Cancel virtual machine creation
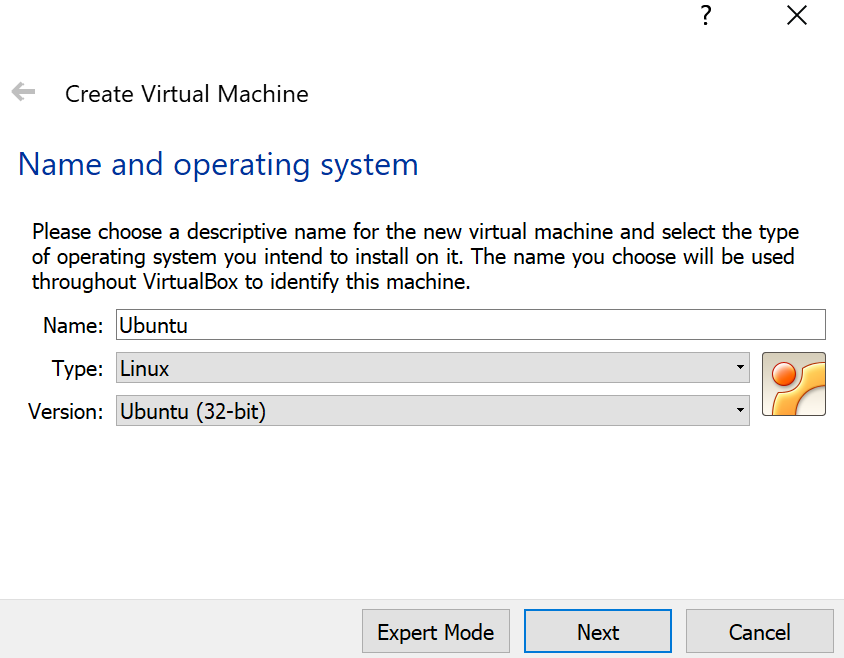The image size is (844, 658). pos(759,631)
